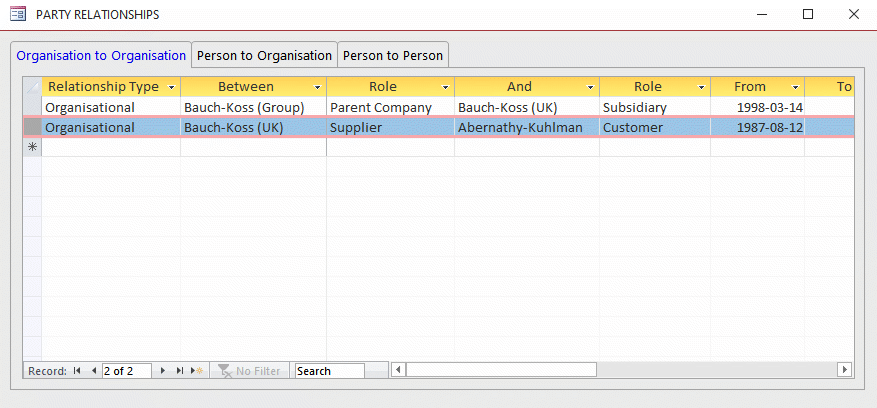
Task: Go to the first record
Action: [x=77, y=371]
